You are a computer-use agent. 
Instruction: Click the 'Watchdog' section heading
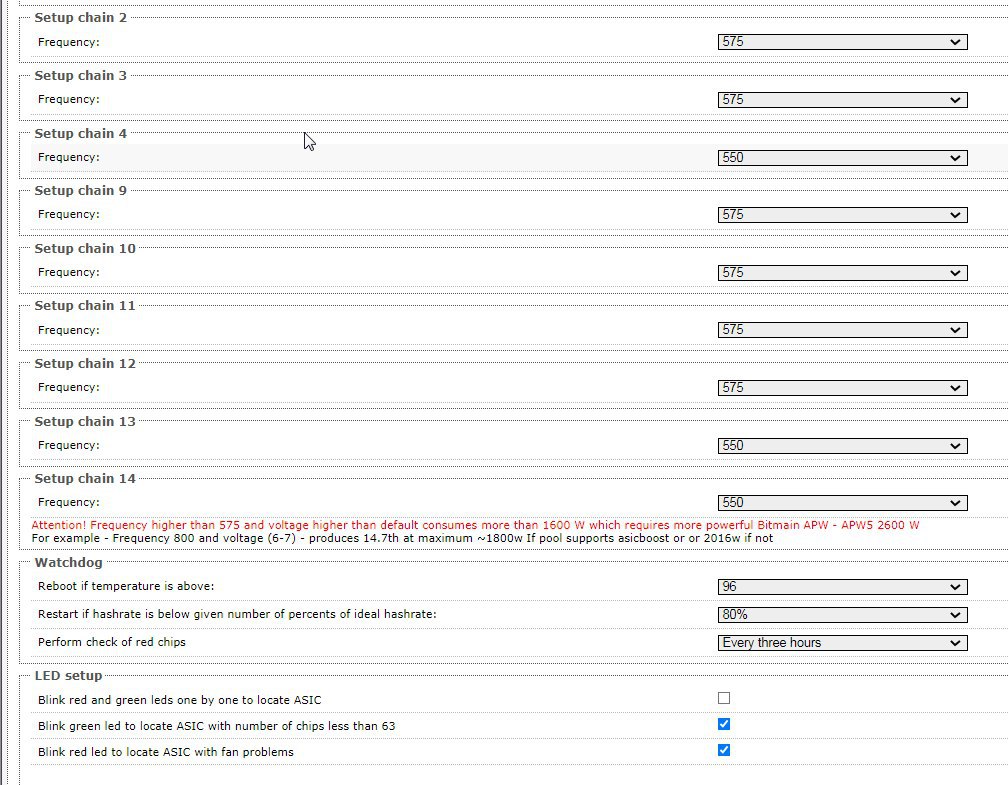(x=68, y=563)
